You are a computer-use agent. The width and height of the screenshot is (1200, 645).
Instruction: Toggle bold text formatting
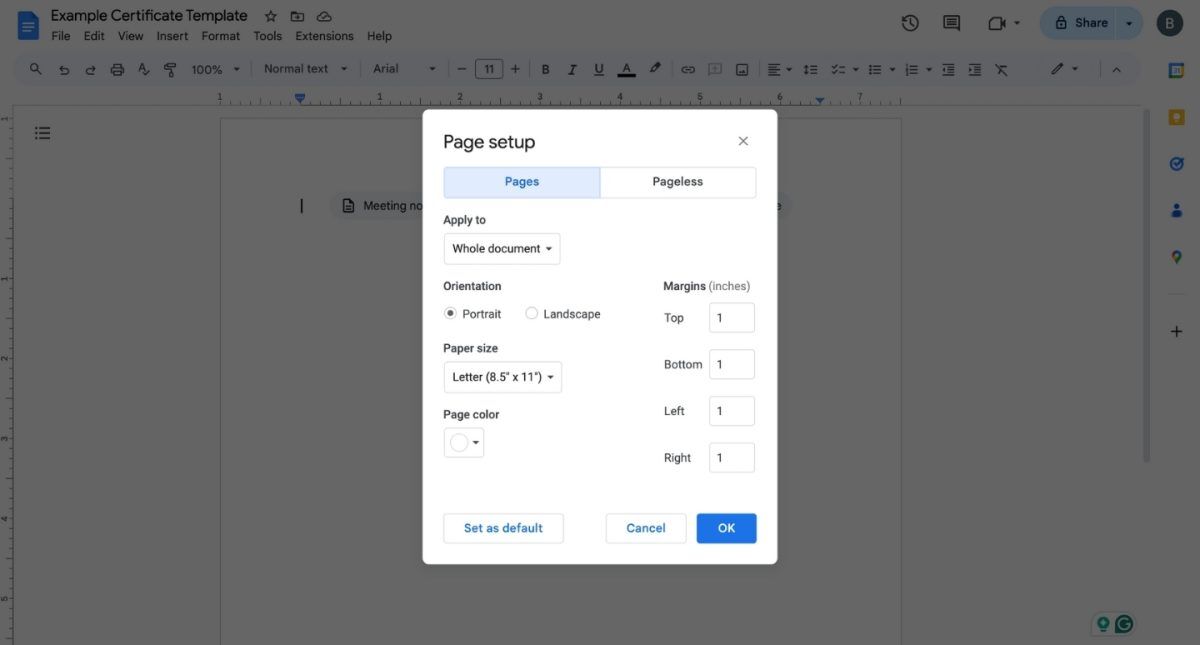545,68
